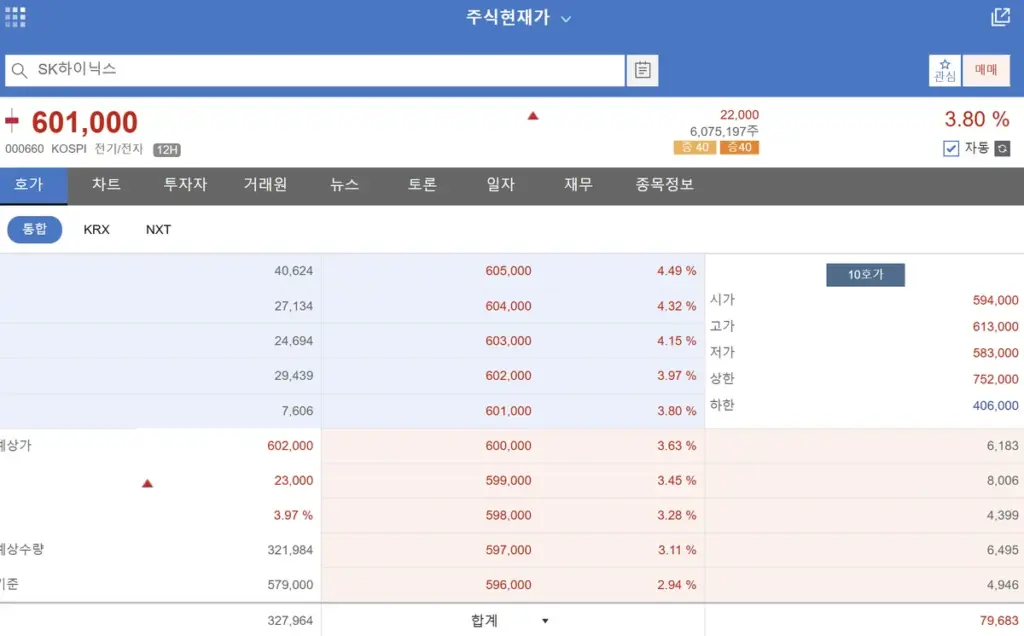Select bid price 596,000

click(508, 585)
